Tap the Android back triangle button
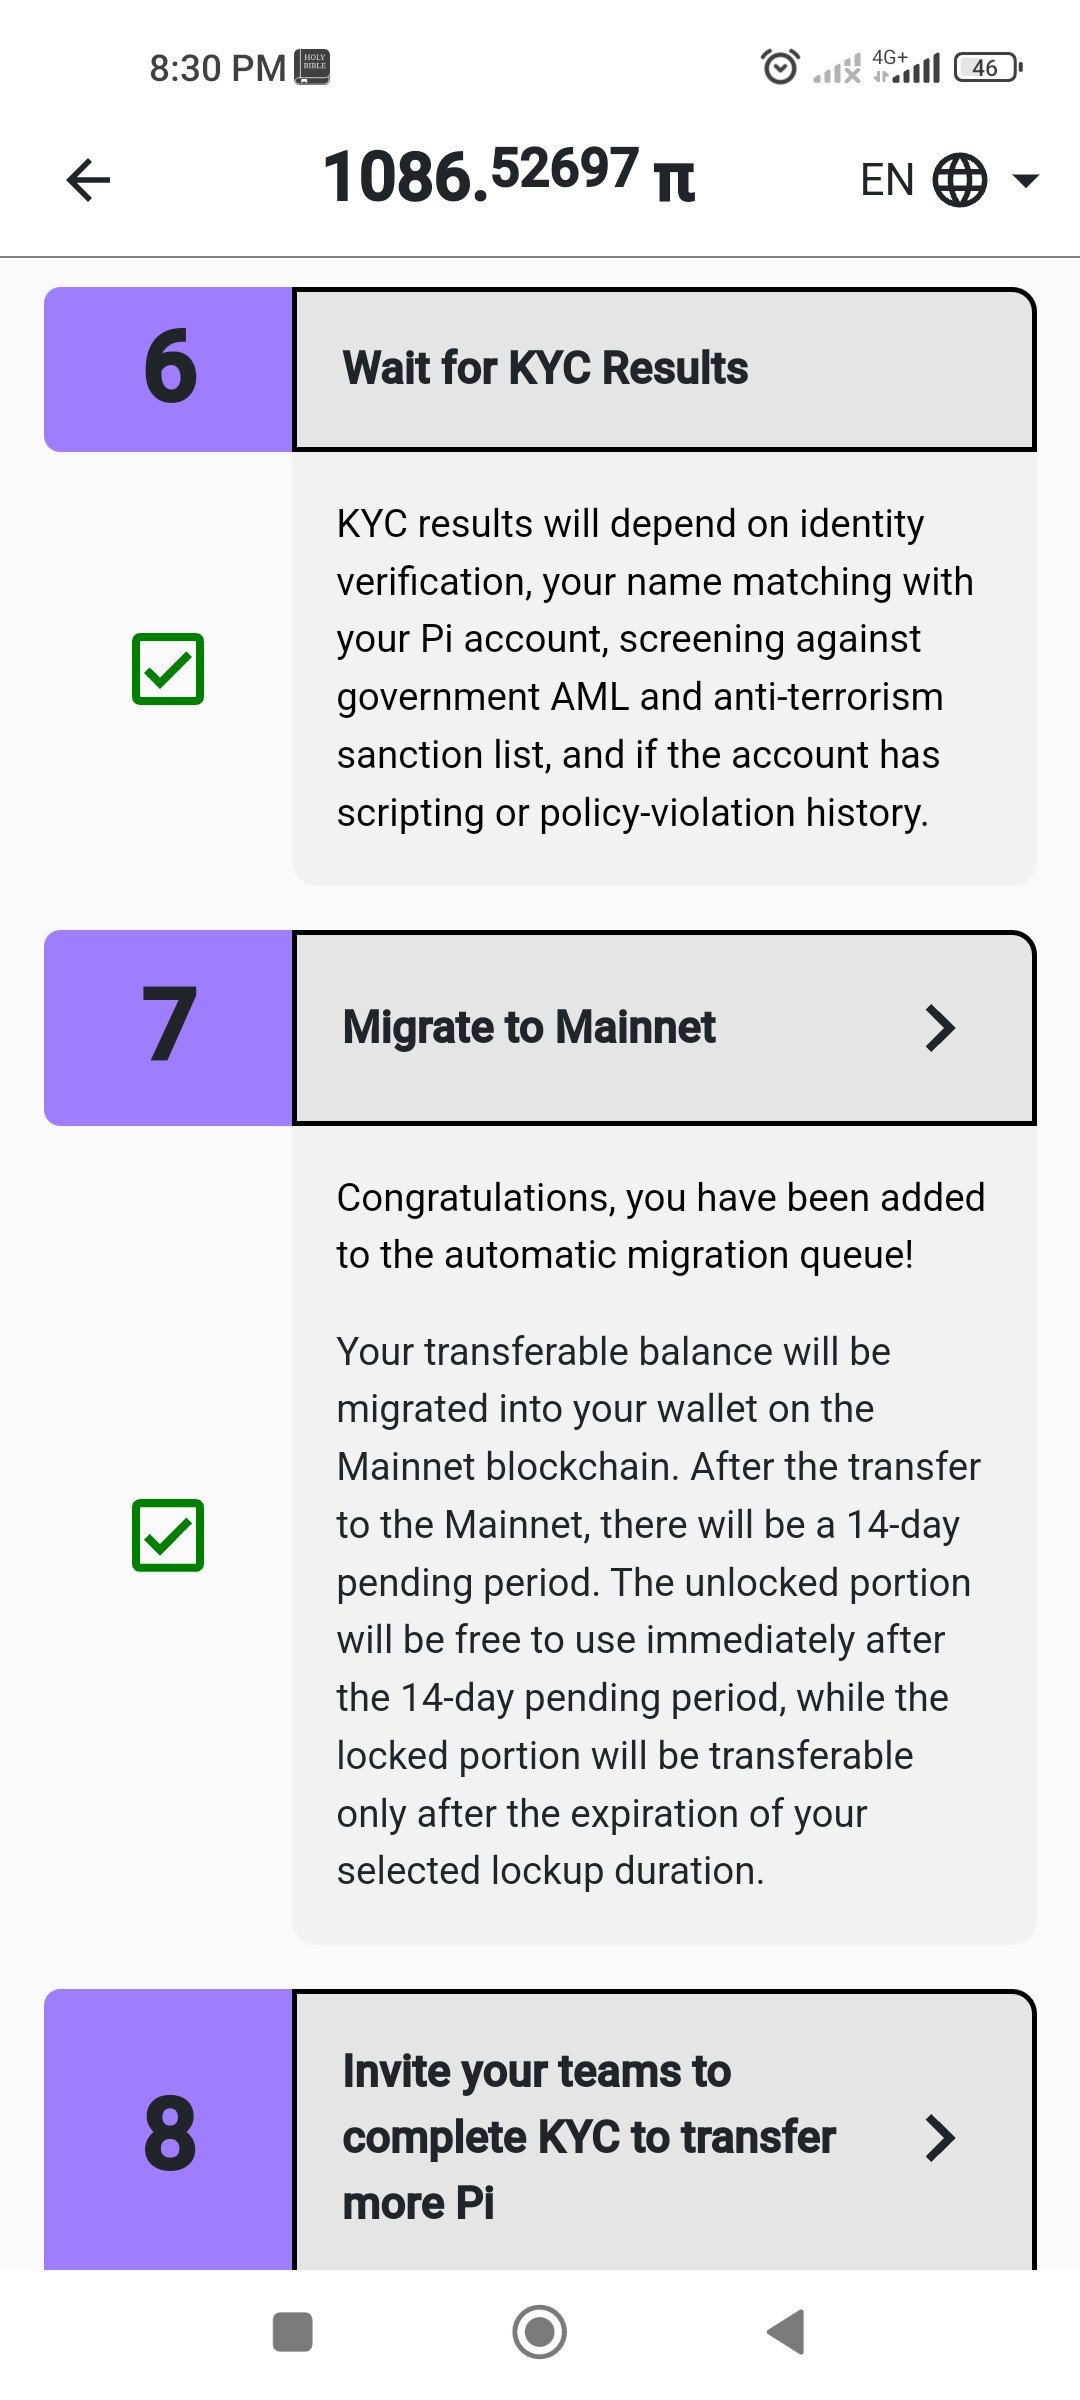This screenshot has height=2400, width=1080. pos(786,2332)
